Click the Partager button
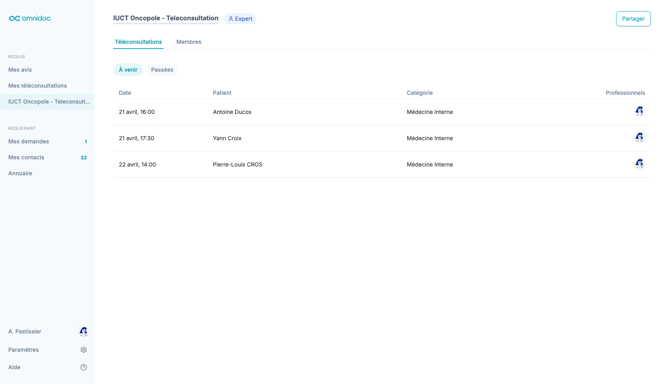Image resolution: width=670 pixels, height=384 pixels. 633,19
